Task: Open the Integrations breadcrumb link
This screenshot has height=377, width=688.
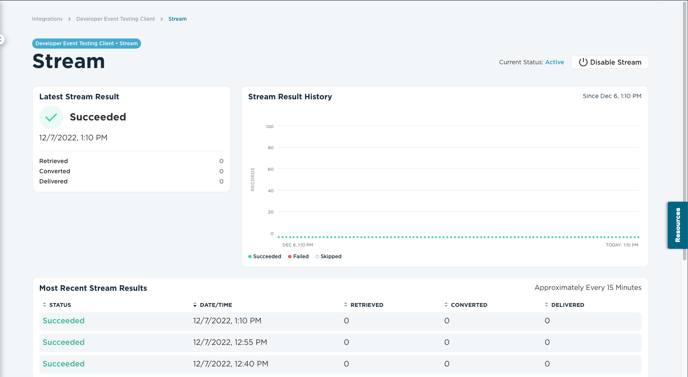Action: pyautogui.click(x=47, y=19)
